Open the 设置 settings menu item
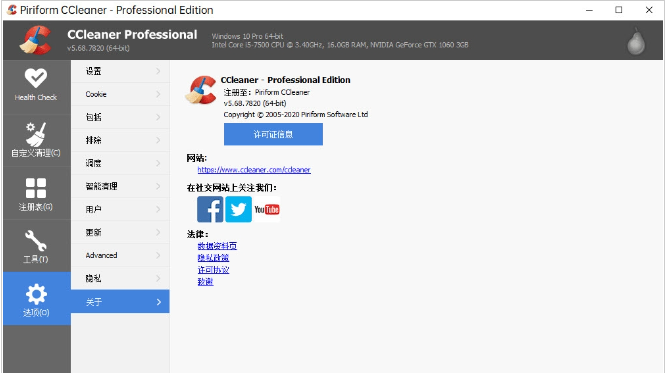 [120, 71]
